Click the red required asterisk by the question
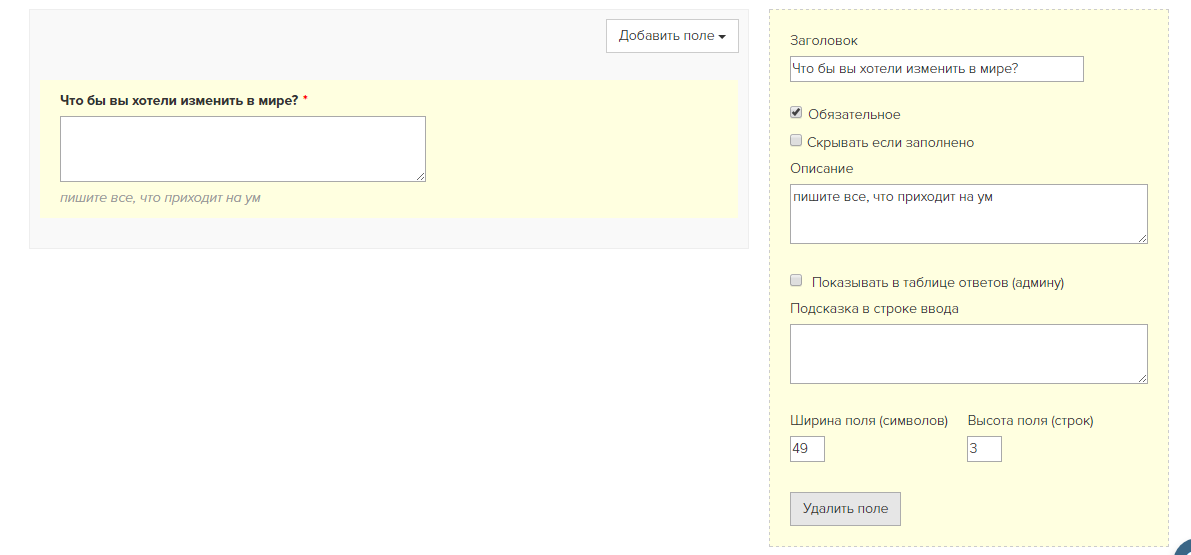Viewport: 1191px width, 555px height. [x=305, y=99]
